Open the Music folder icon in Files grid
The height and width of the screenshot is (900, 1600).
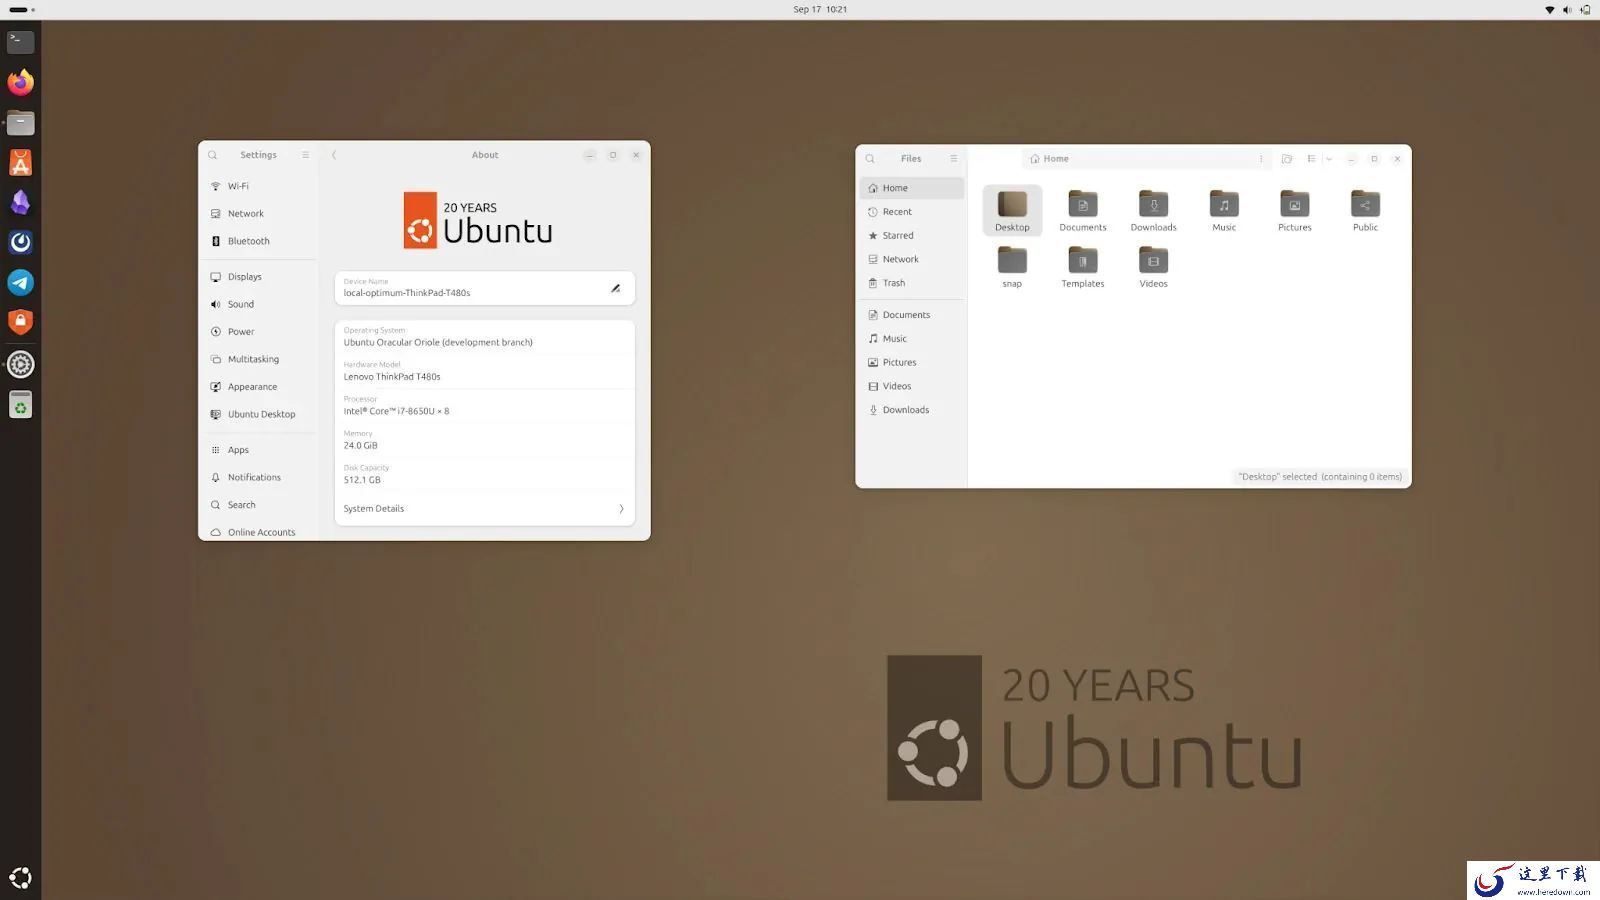pyautogui.click(x=1224, y=211)
